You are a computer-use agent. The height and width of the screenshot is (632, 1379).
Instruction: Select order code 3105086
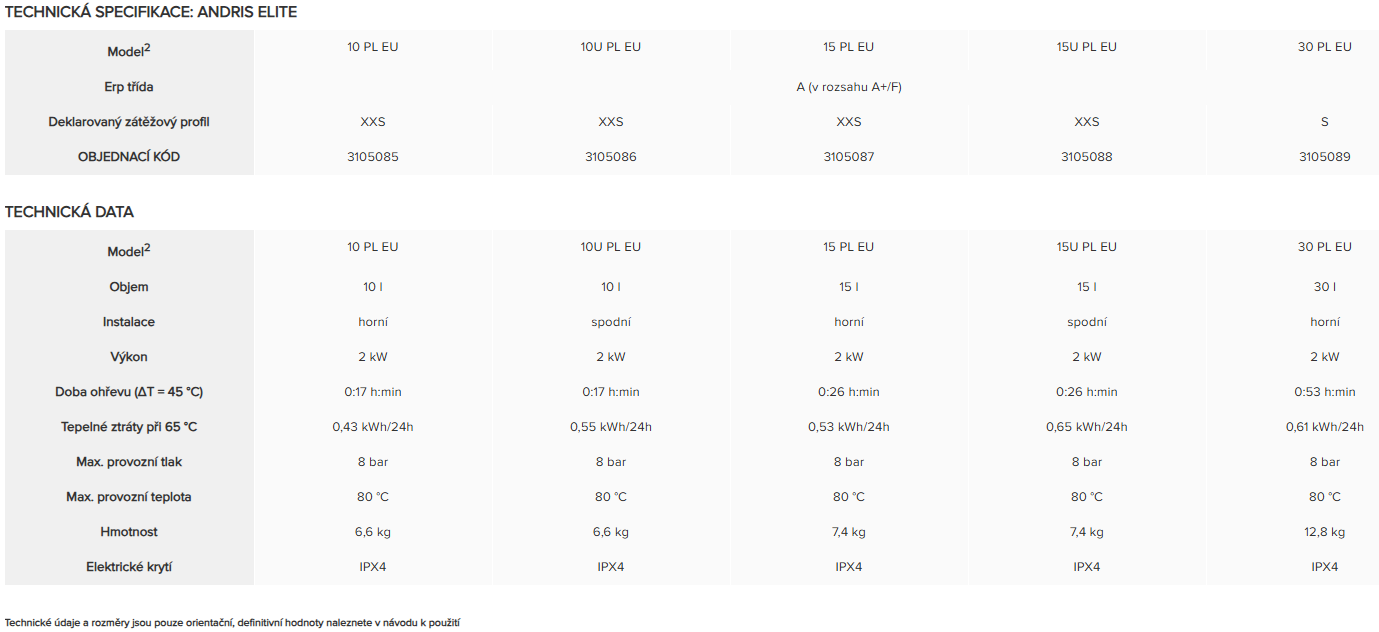point(610,157)
